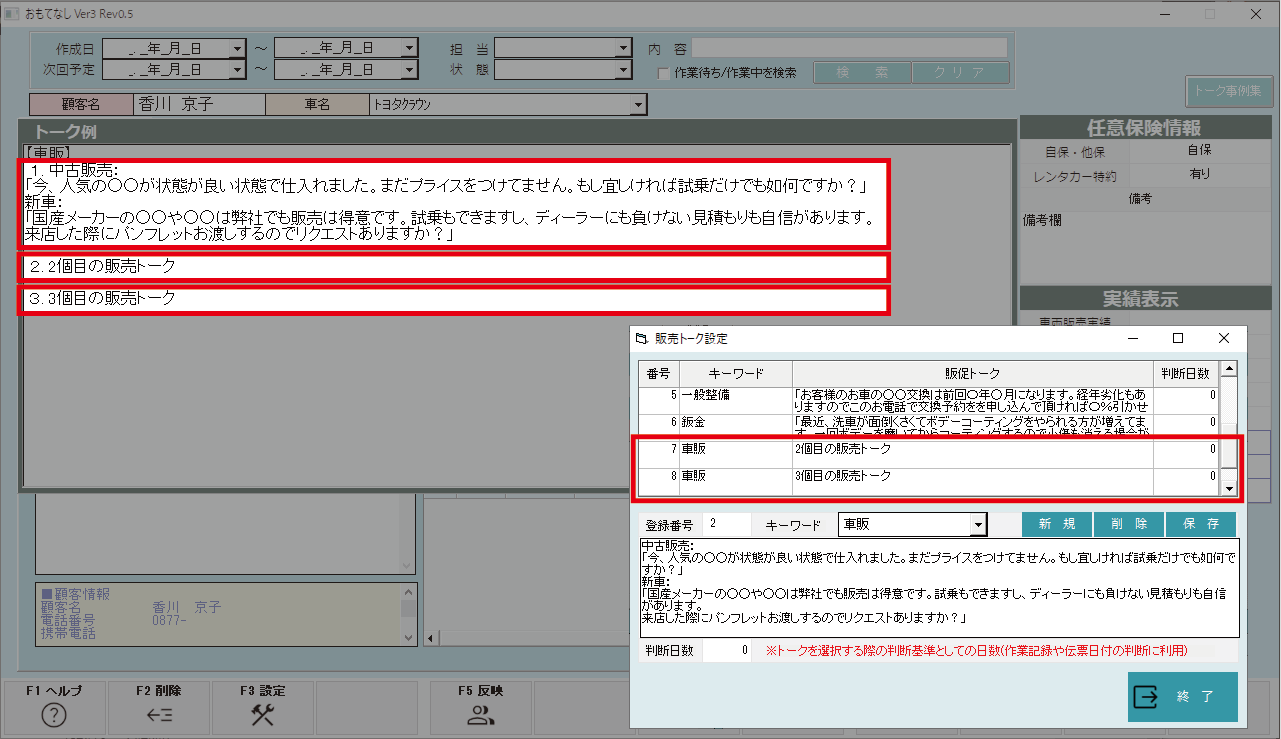
Task: Click the F2 削除 delete icon
Action: point(159,714)
